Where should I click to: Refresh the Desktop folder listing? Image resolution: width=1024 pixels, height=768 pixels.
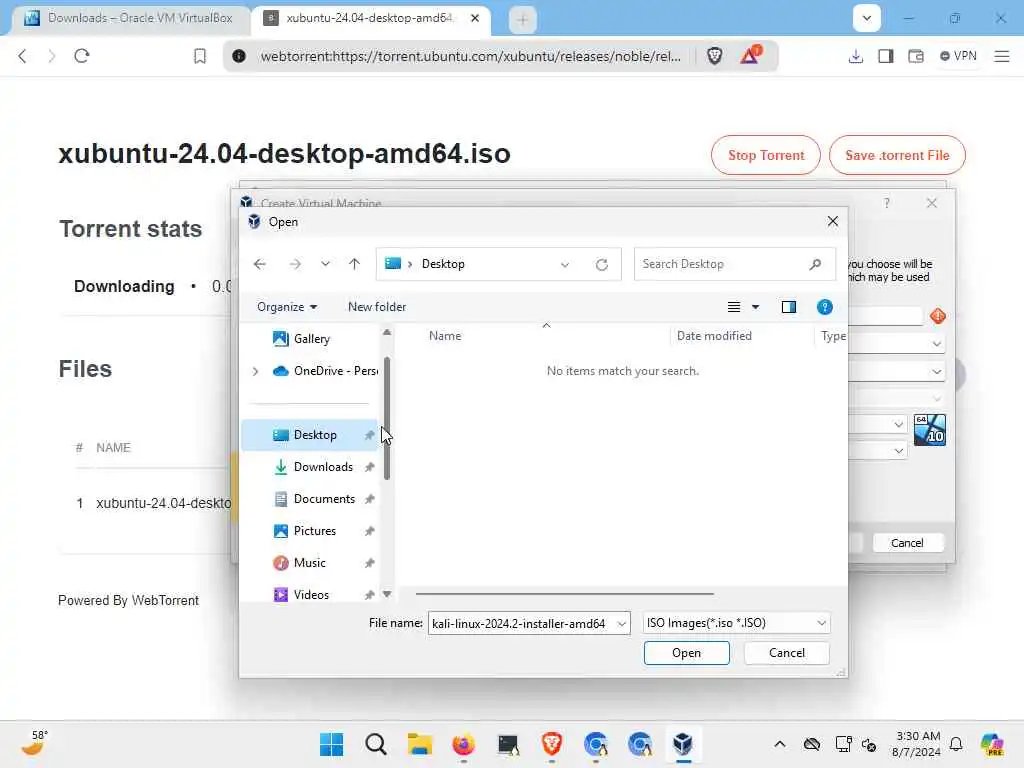(601, 264)
